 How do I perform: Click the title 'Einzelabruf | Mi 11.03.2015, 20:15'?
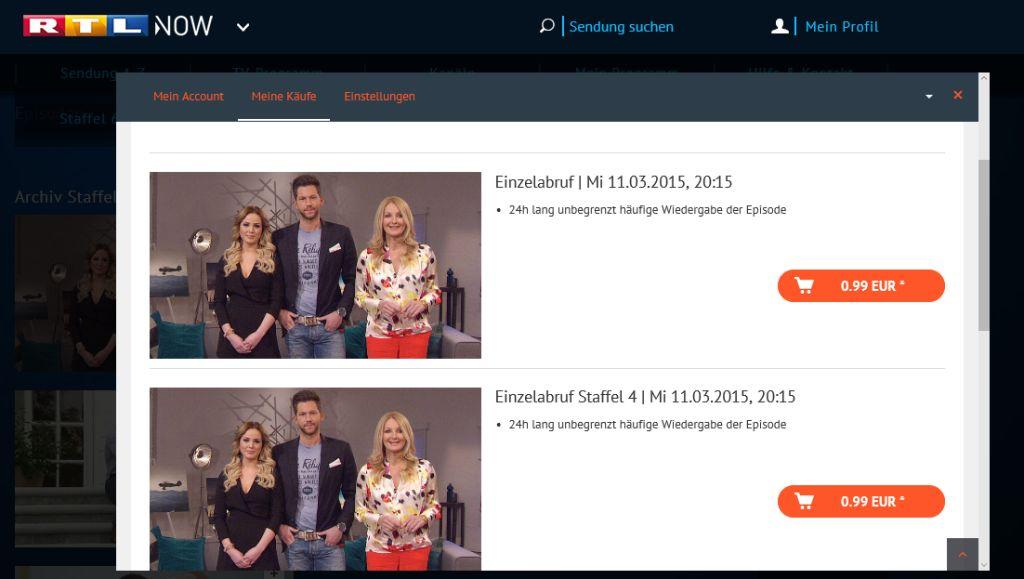613,182
